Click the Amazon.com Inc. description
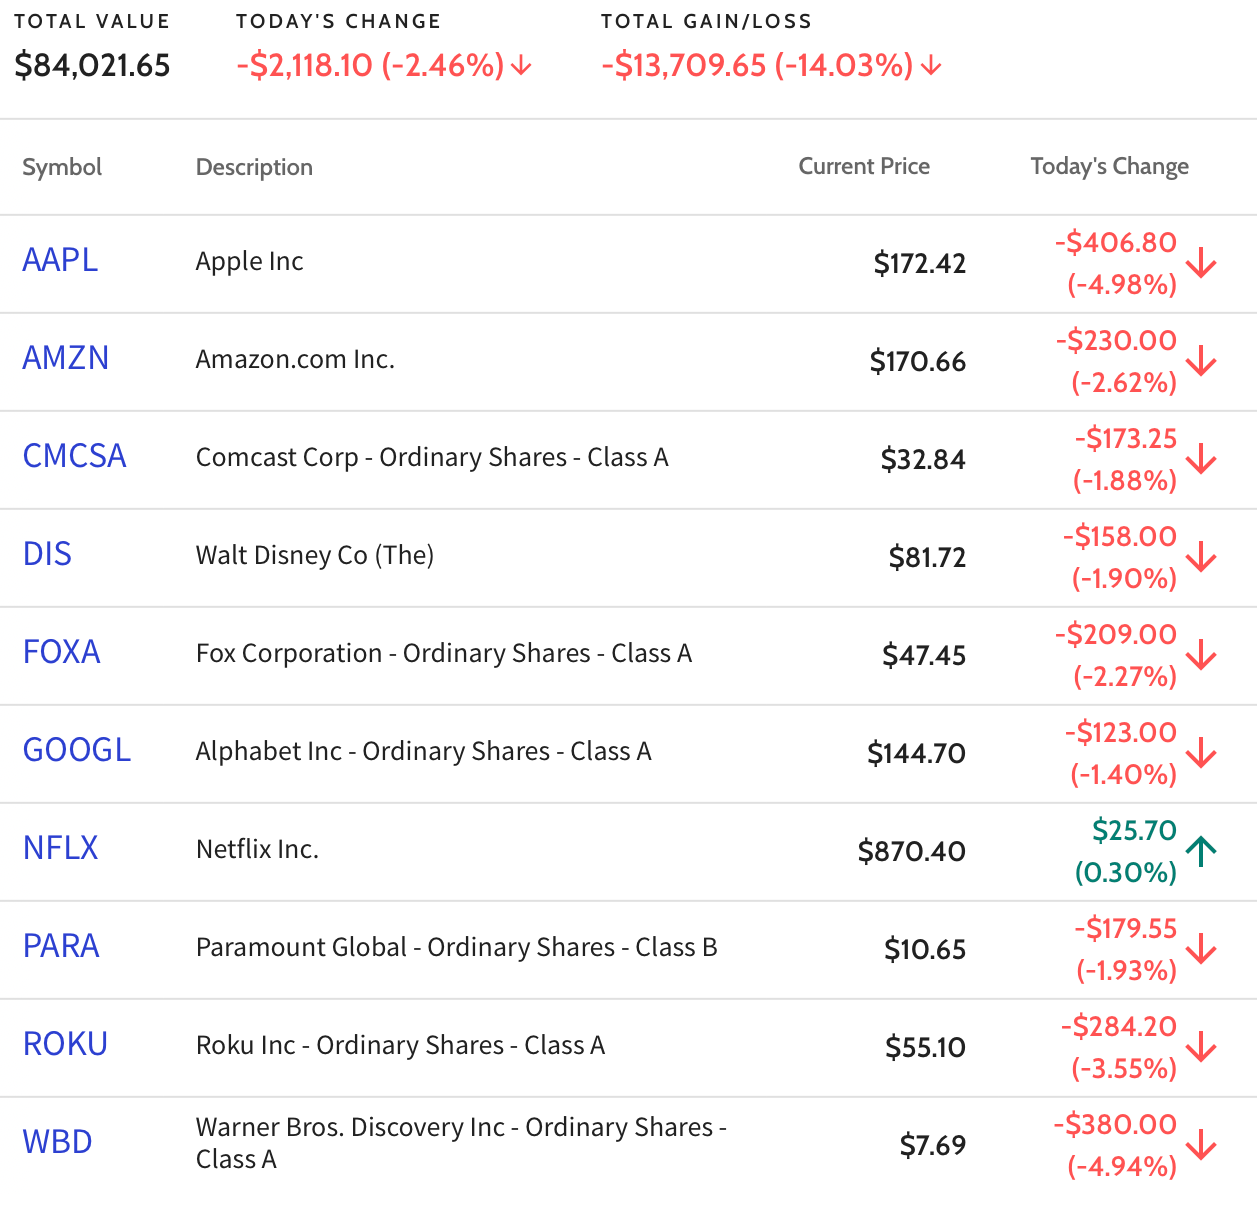This screenshot has width=1257, height=1205. pos(296,359)
